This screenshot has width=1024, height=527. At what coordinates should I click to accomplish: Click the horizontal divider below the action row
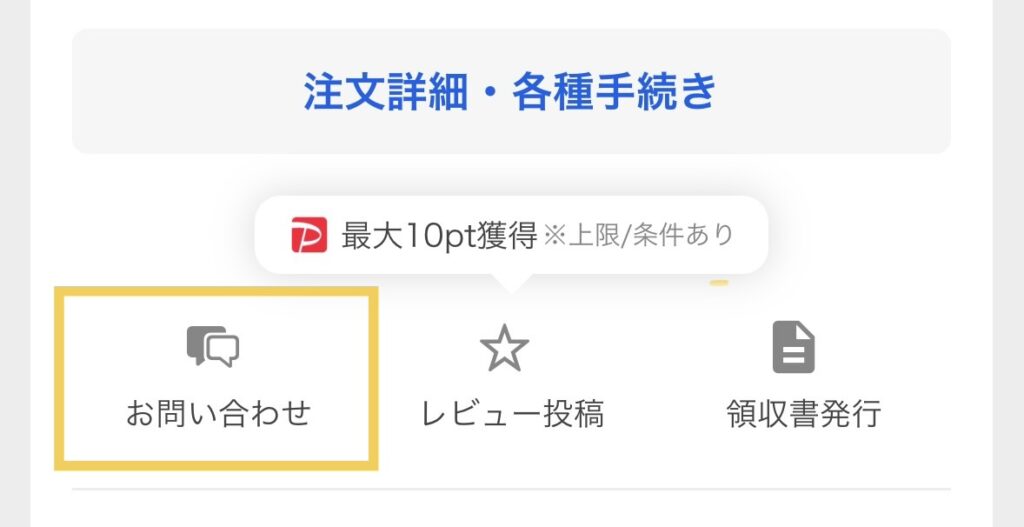pos(511,489)
